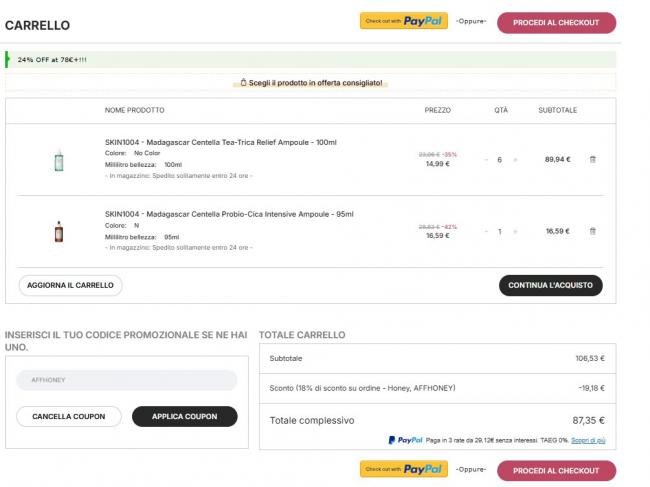Select the 89,94 € row subtotal
This screenshot has width=650, height=487.
point(558,159)
